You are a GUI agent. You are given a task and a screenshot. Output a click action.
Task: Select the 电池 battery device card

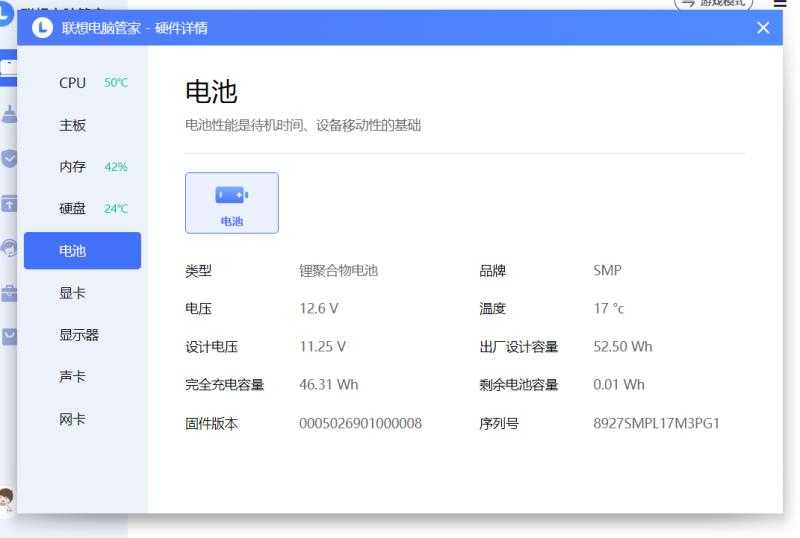pos(232,203)
